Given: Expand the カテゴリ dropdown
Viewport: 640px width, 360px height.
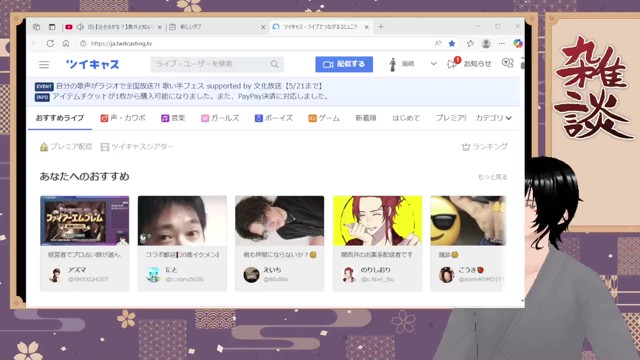Looking at the screenshot, I should tap(493, 118).
